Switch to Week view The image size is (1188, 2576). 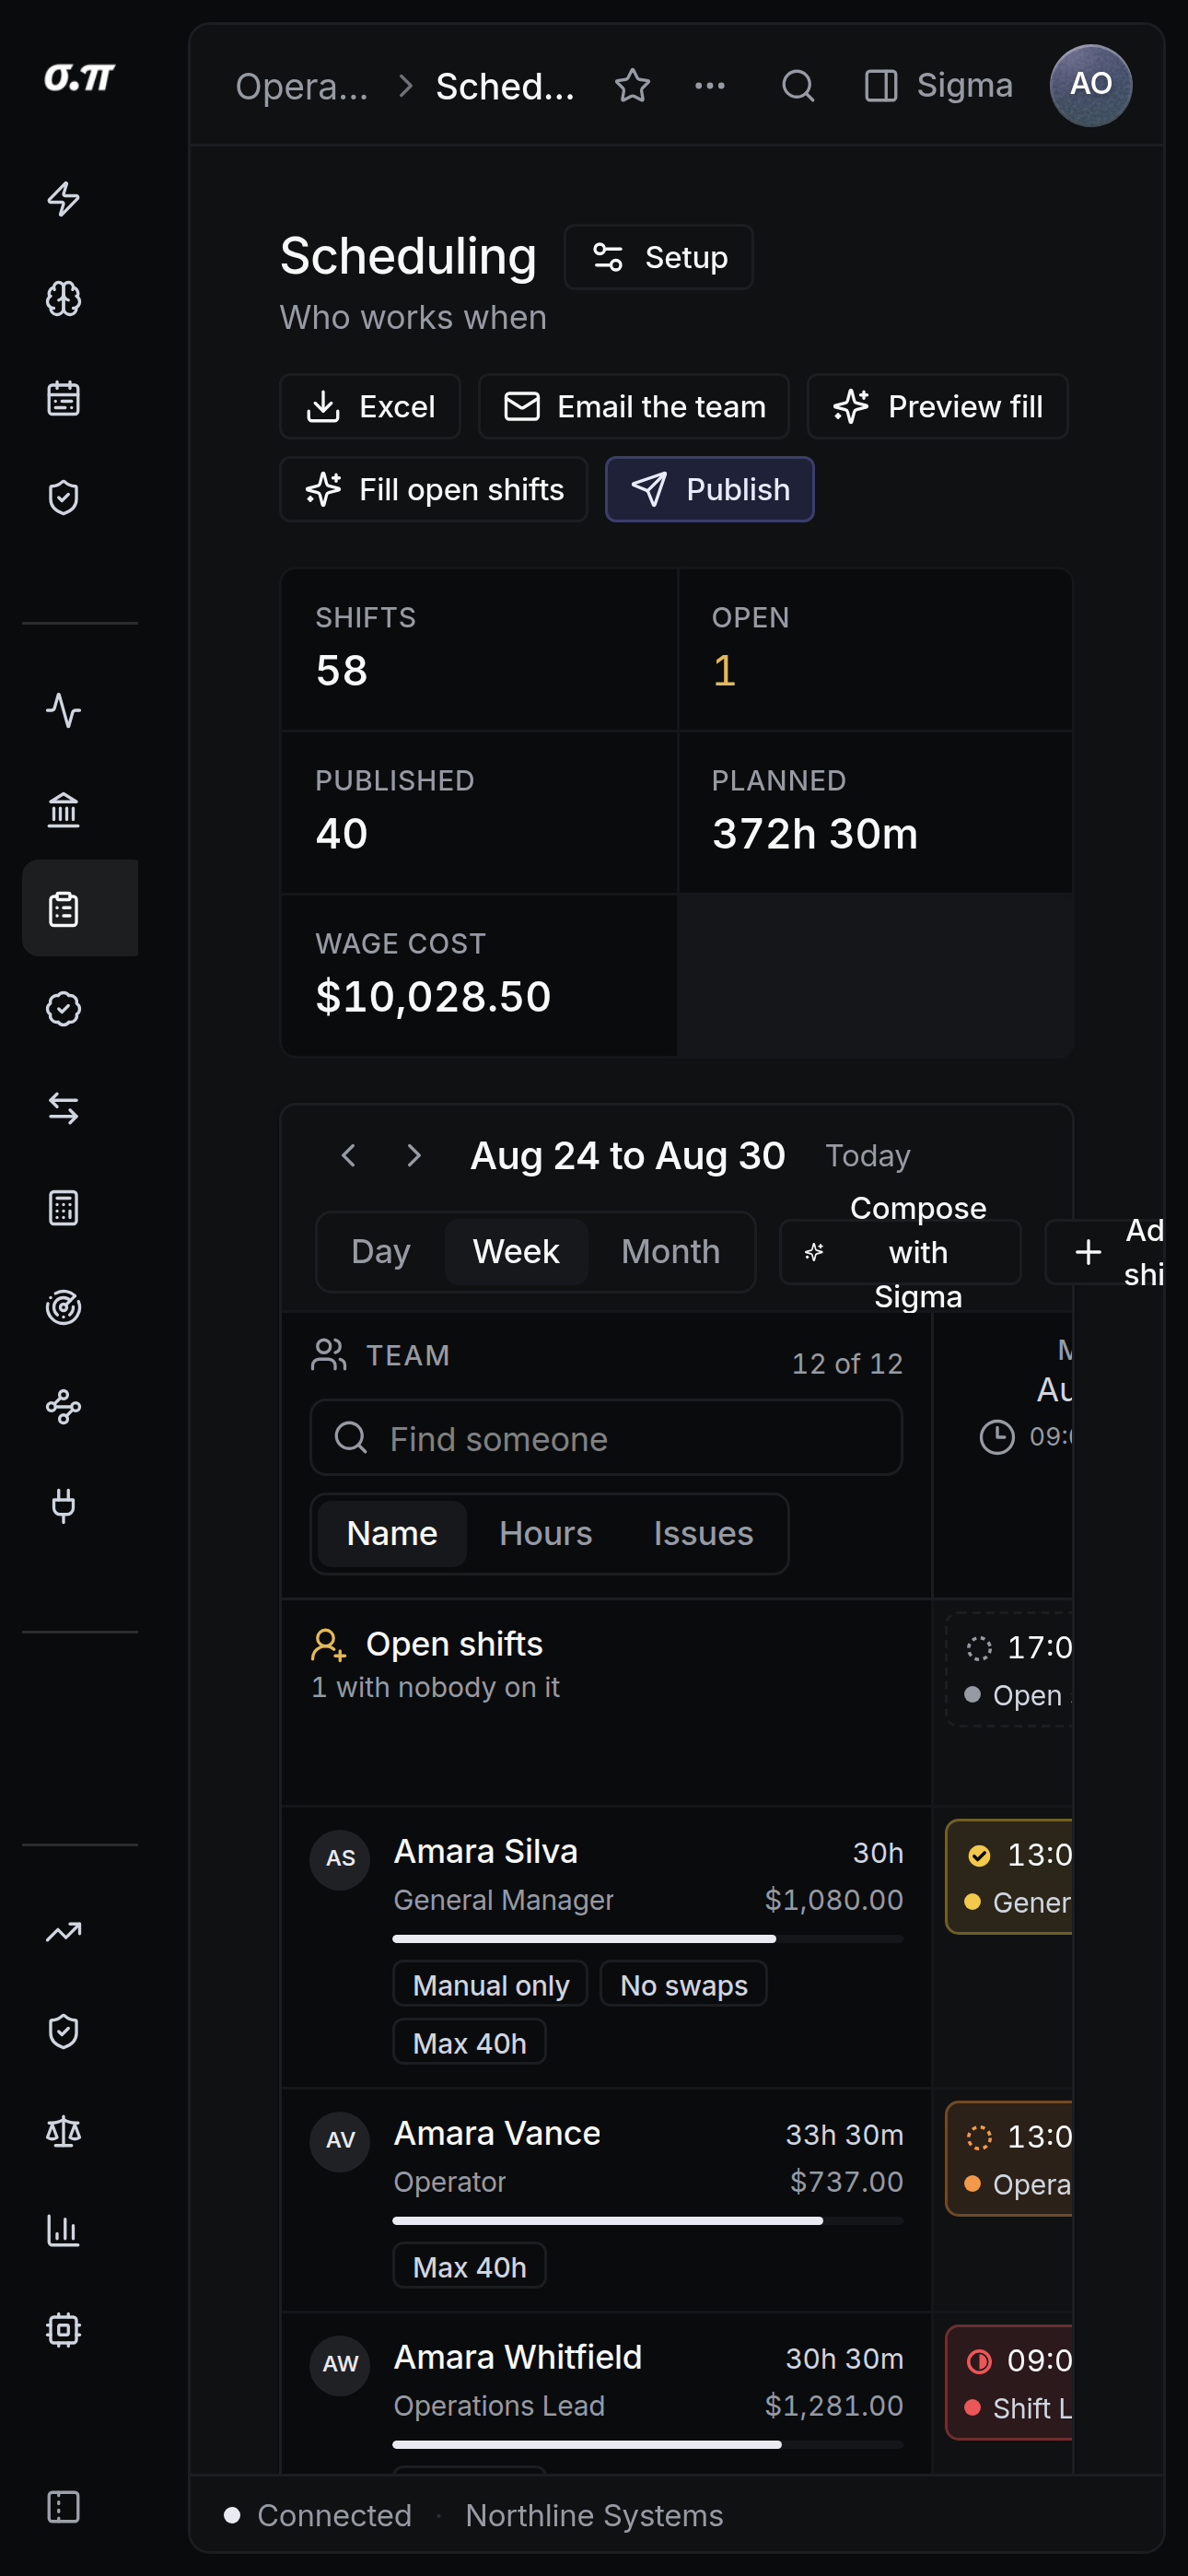pos(516,1252)
